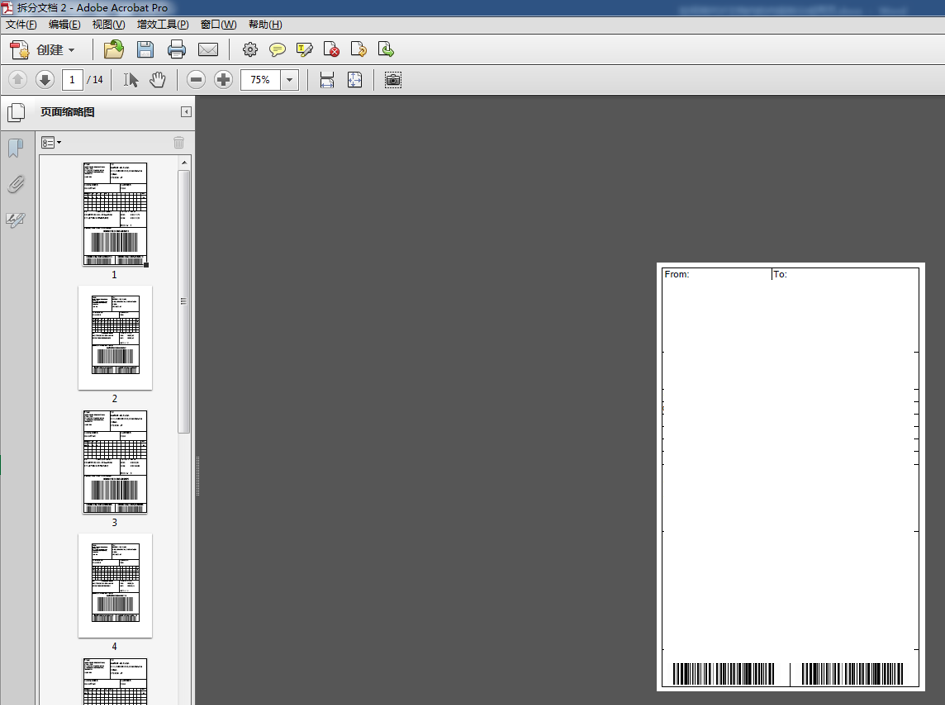This screenshot has width=945, height=705.
Task: Click the 页面缩略图 panel title
Action: point(68,111)
